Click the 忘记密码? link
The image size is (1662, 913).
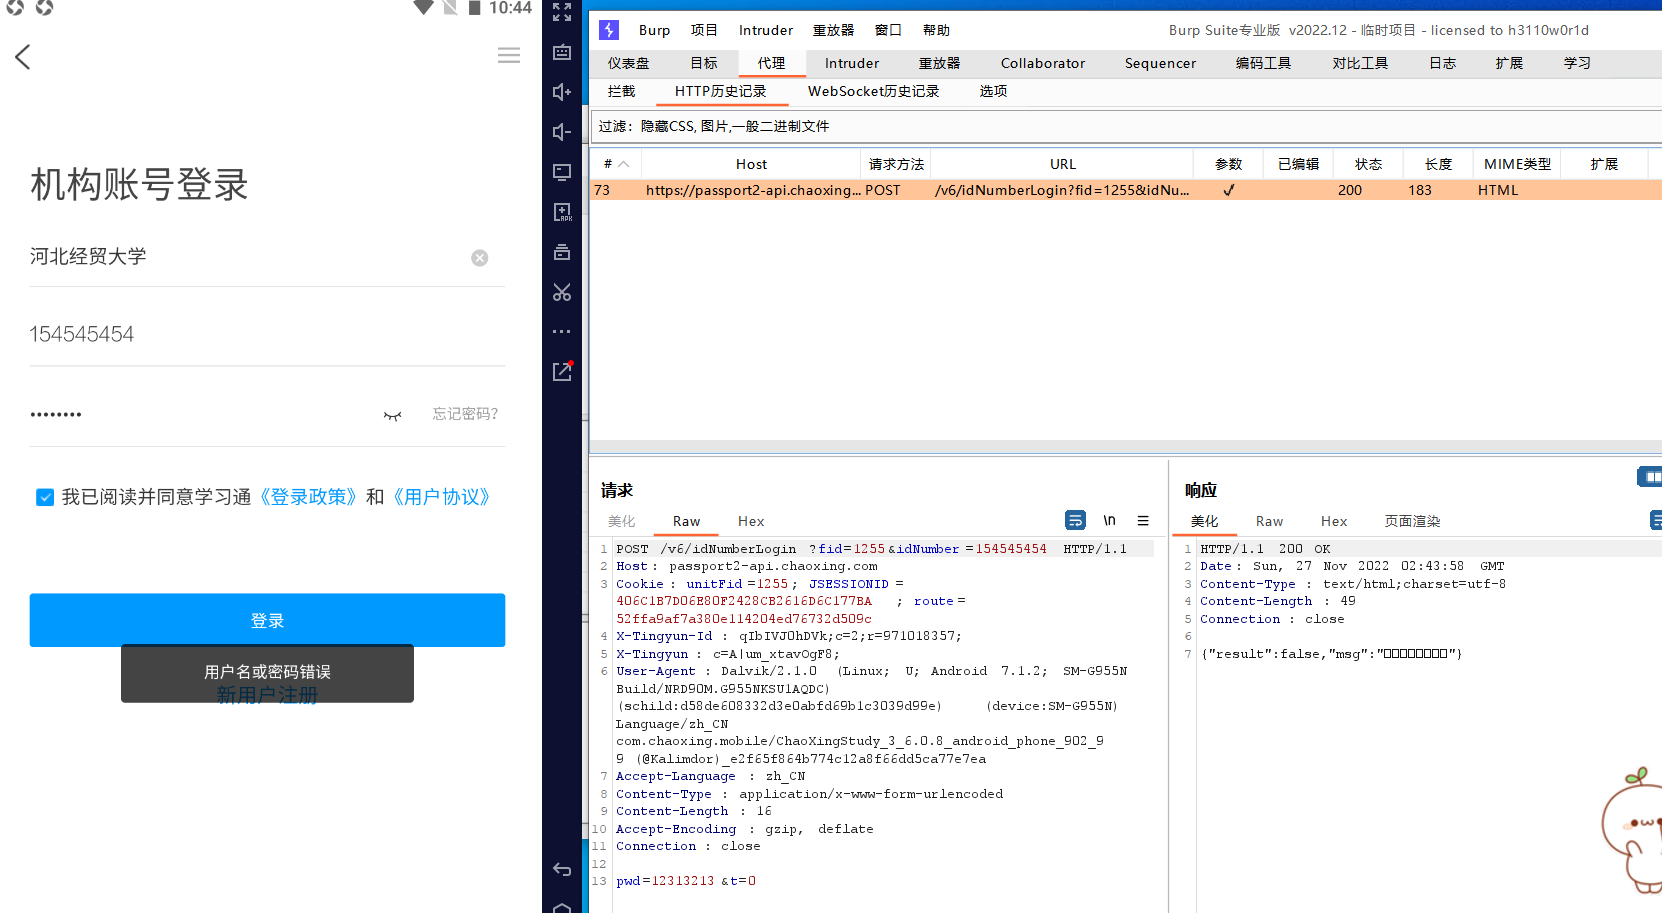pyautogui.click(x=465, y=414)
